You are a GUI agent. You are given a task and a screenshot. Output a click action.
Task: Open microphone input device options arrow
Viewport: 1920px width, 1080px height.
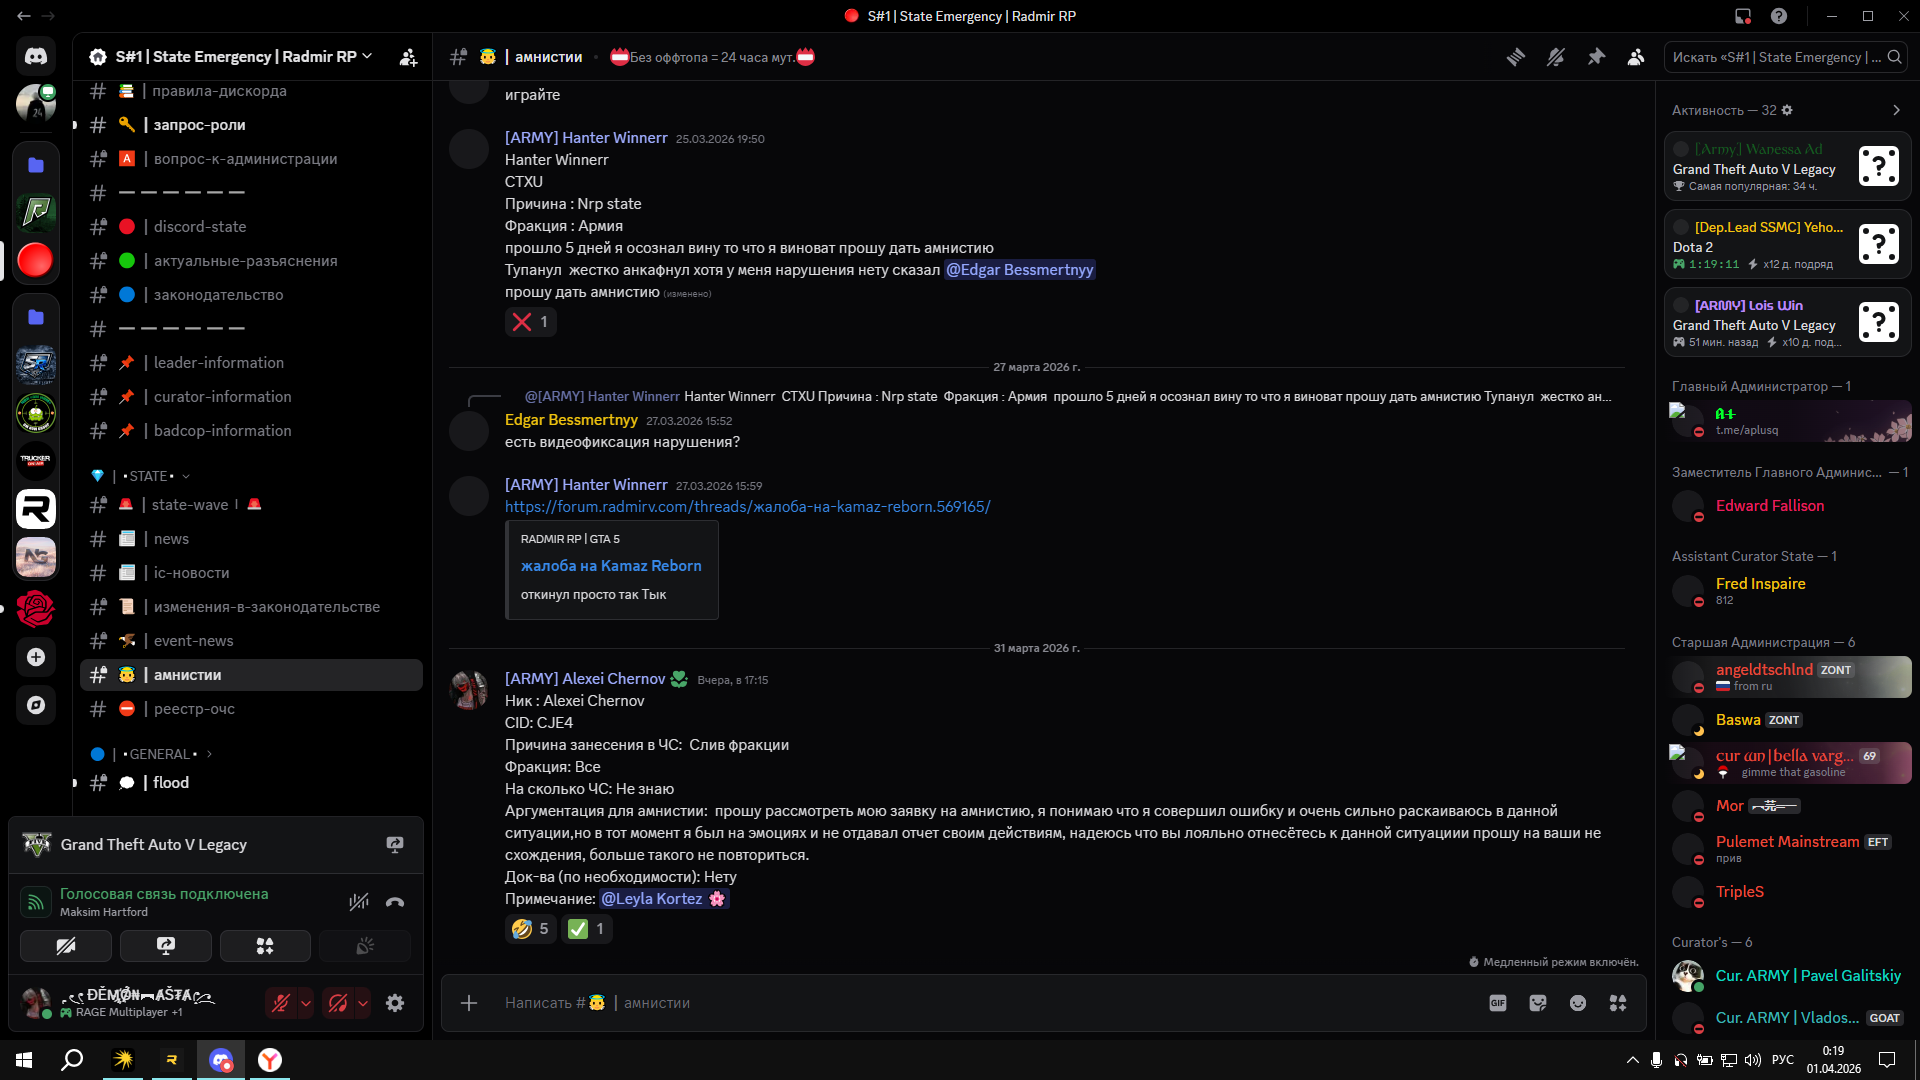(306, 1003)
